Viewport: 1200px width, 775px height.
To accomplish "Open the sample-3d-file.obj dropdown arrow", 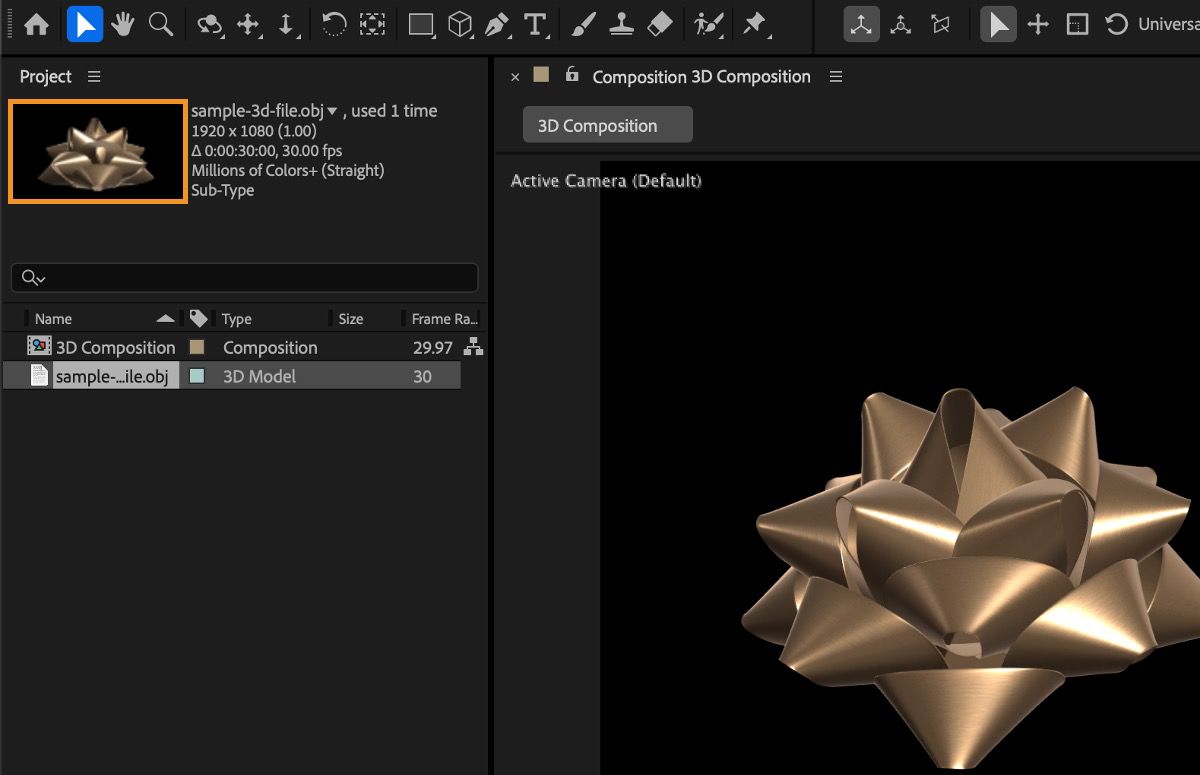I will pos(332,111).
